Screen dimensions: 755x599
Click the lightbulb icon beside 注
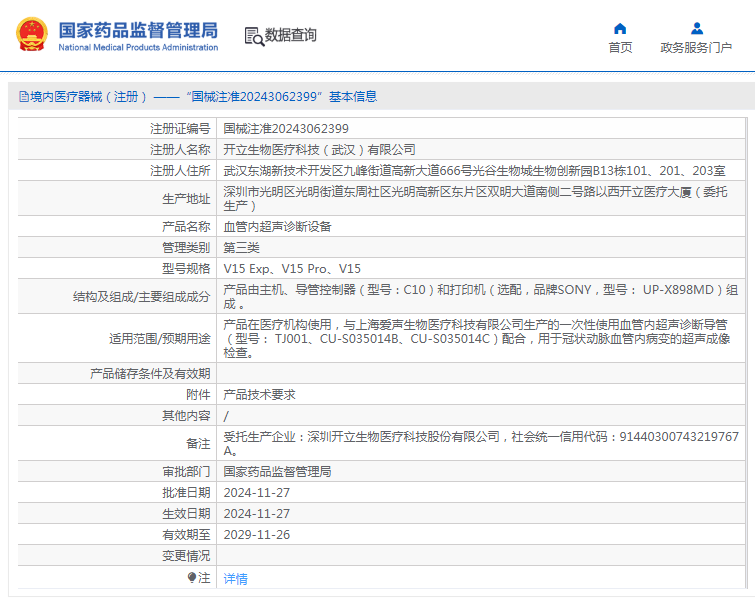click(x=192, y=577)
